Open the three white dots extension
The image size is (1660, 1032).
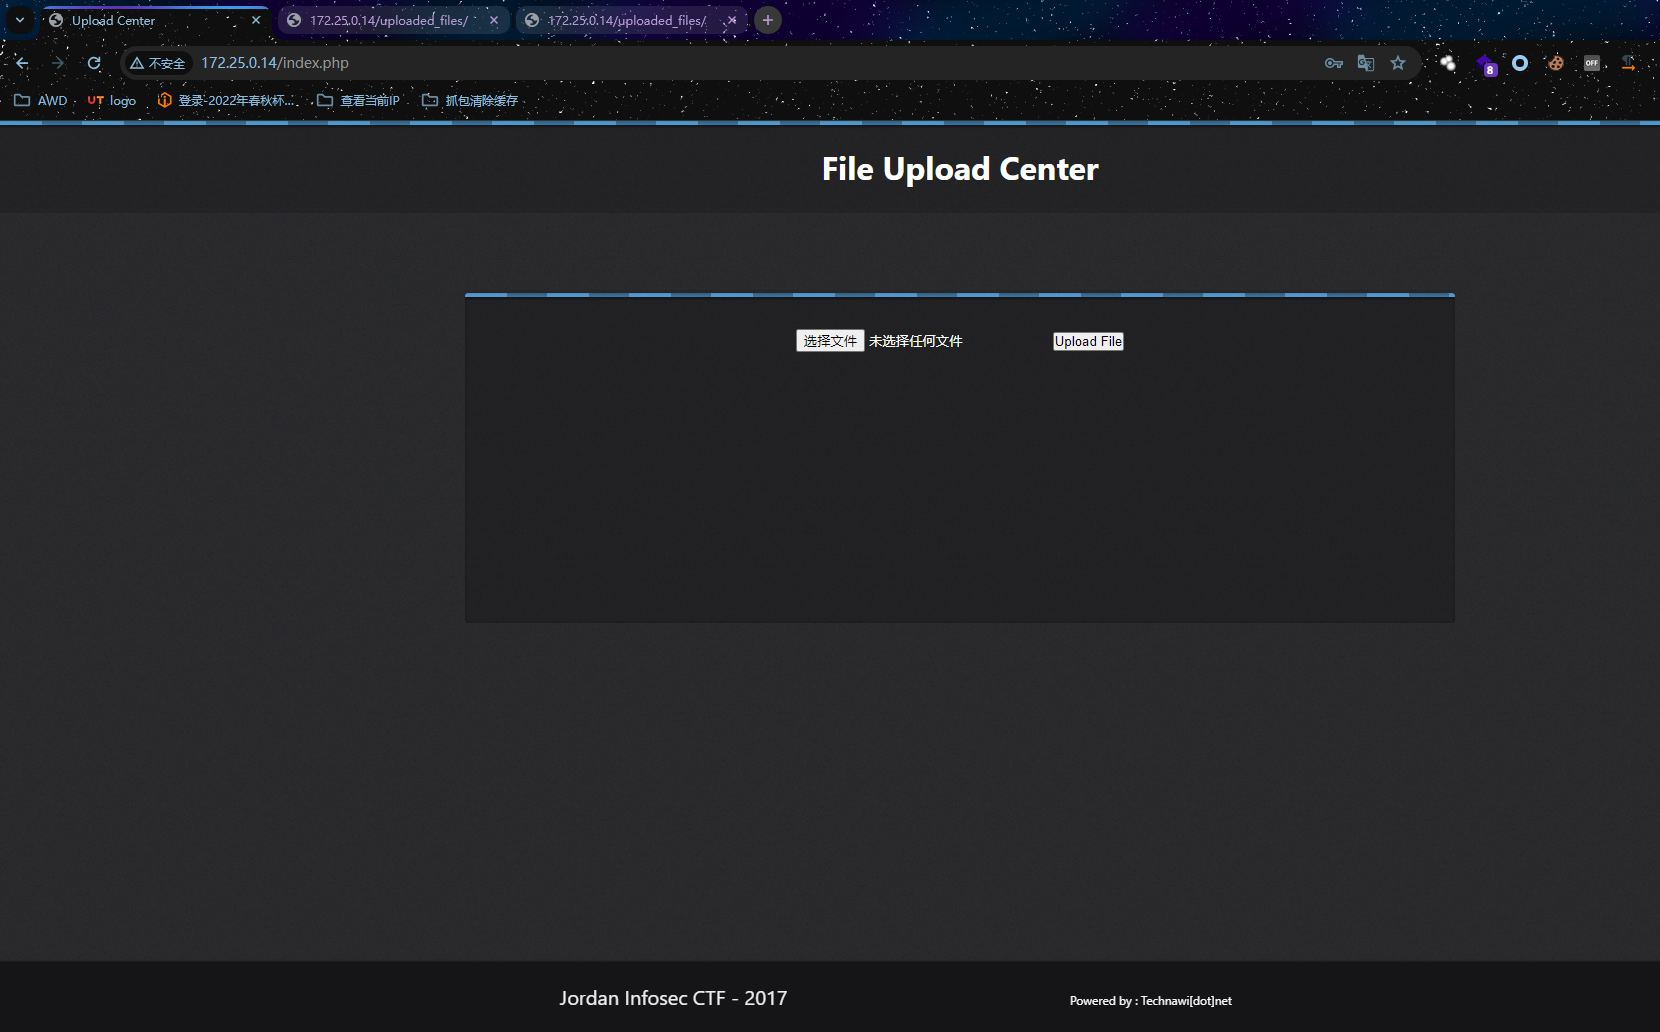pyautogui.click(x=1448, y=63)
